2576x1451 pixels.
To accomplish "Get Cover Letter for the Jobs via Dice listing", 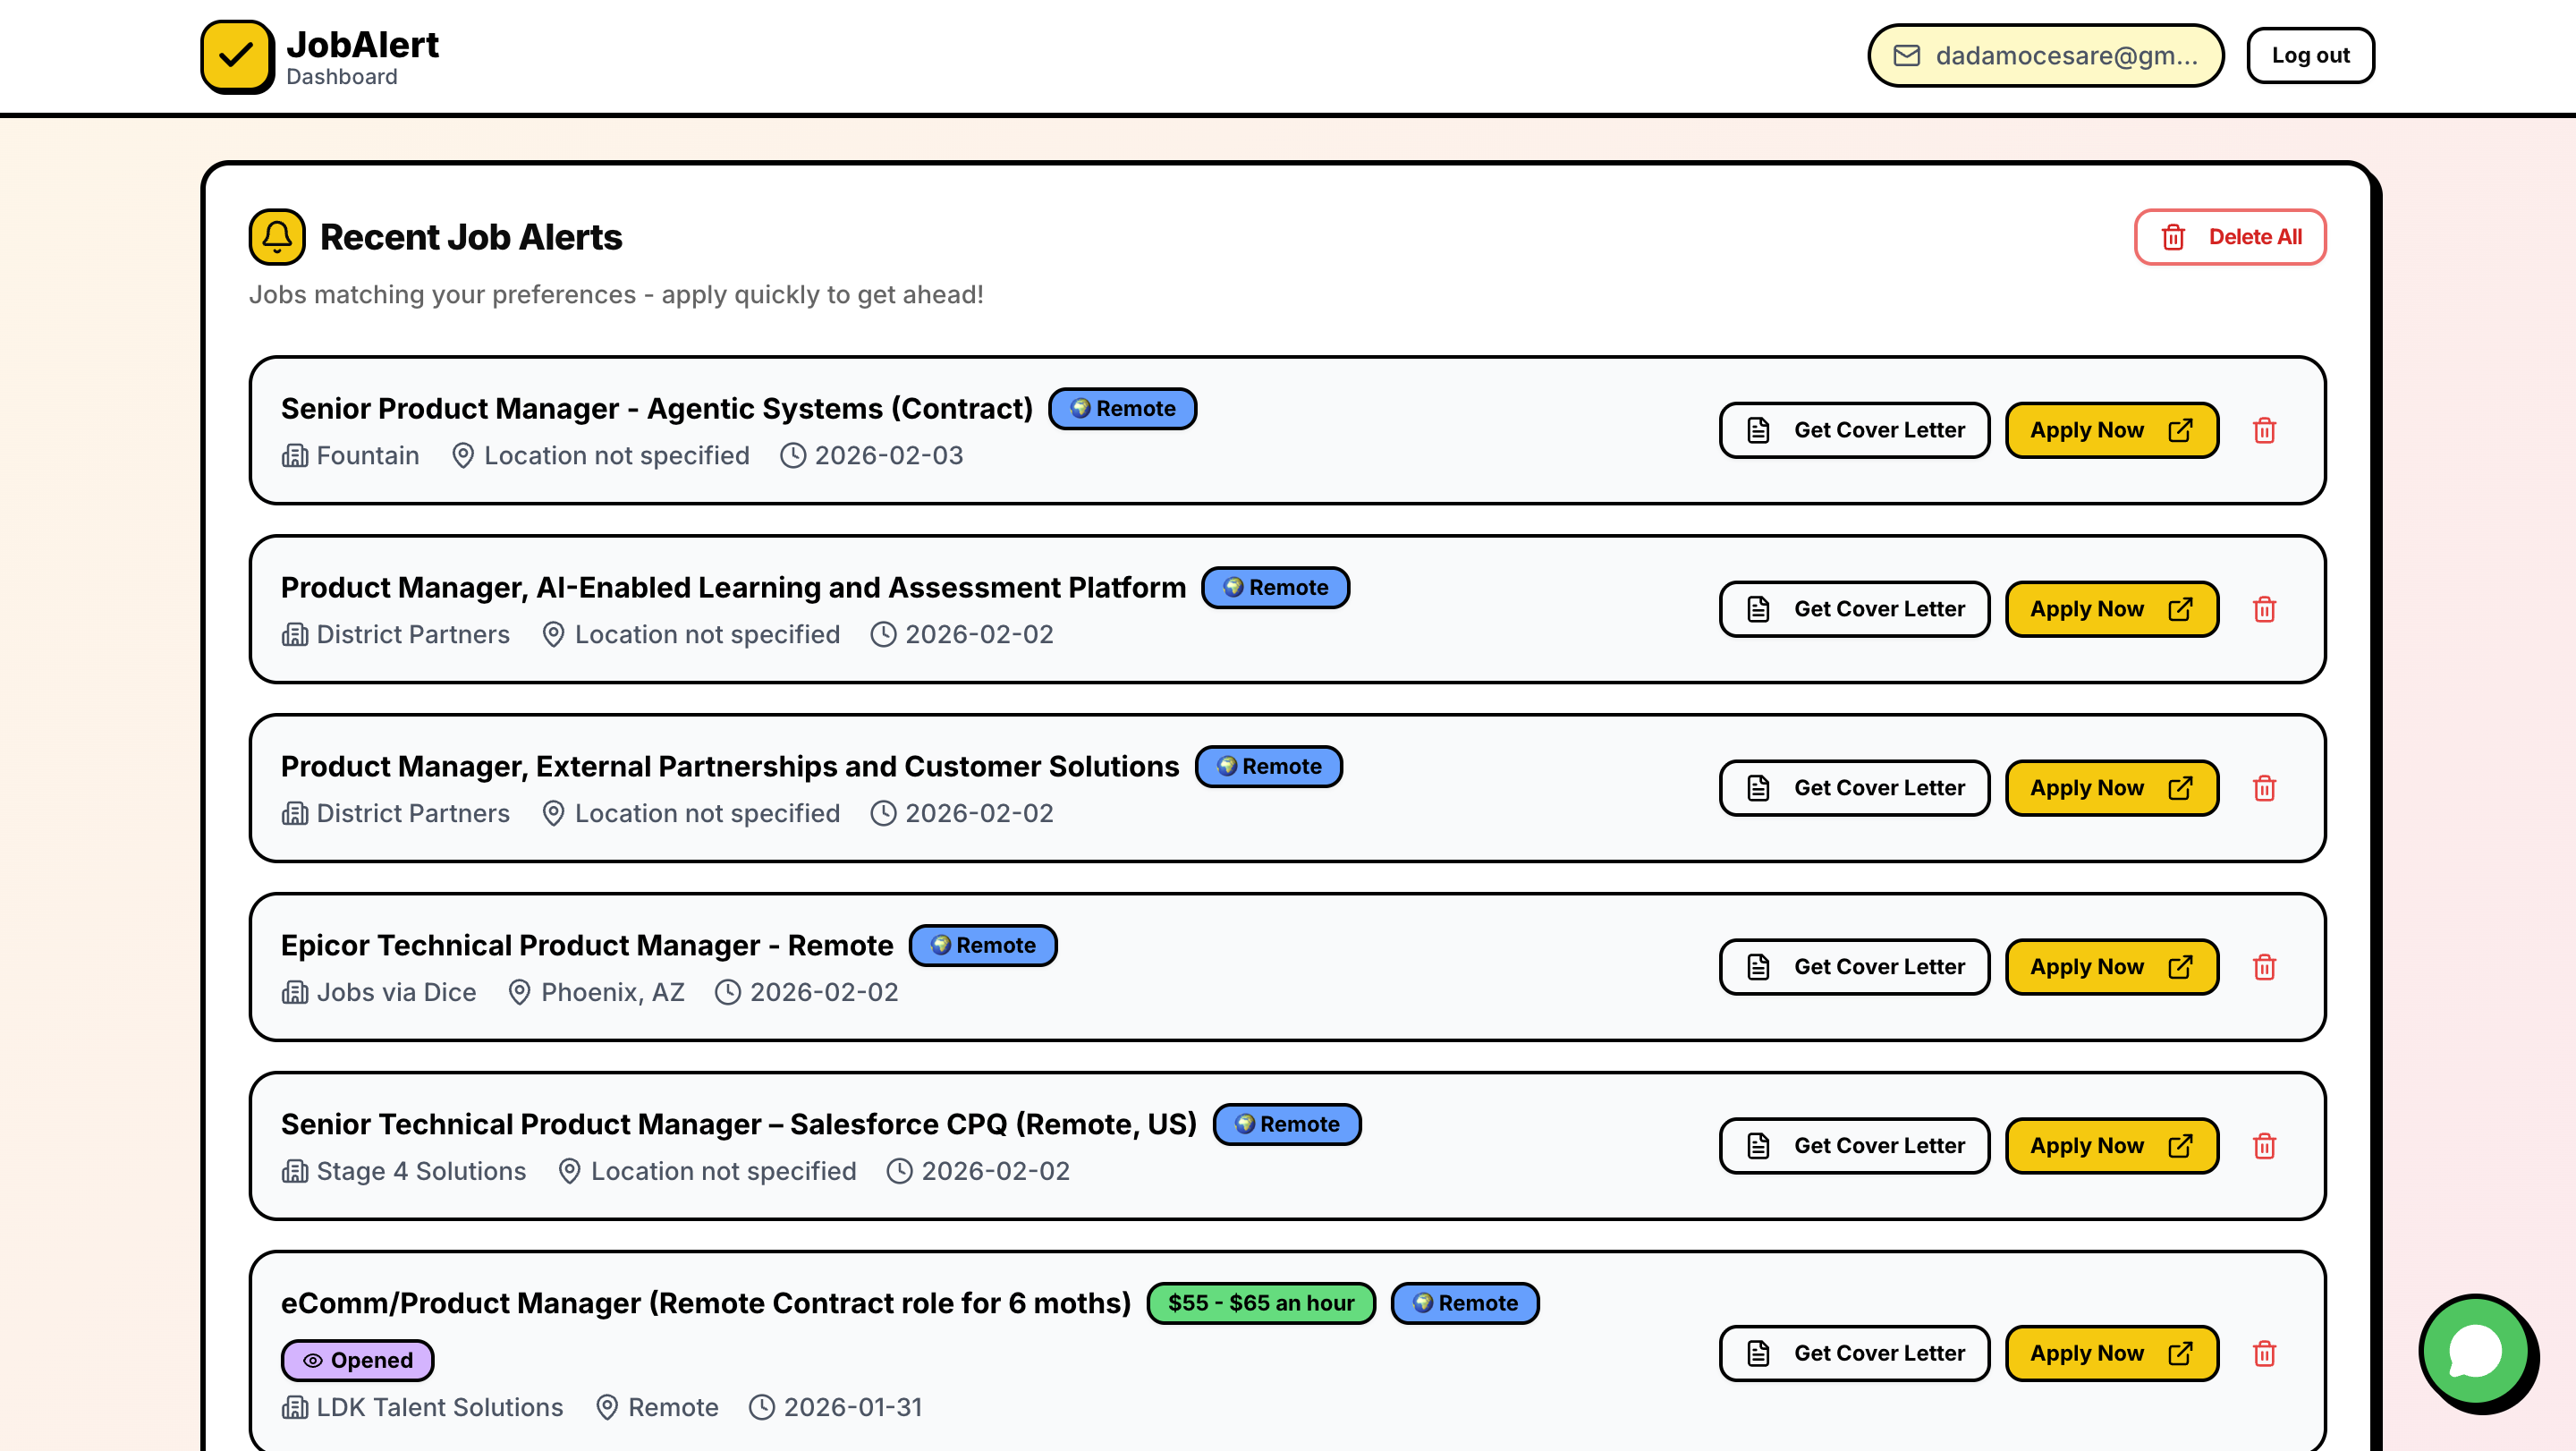I will [1853, 966].
